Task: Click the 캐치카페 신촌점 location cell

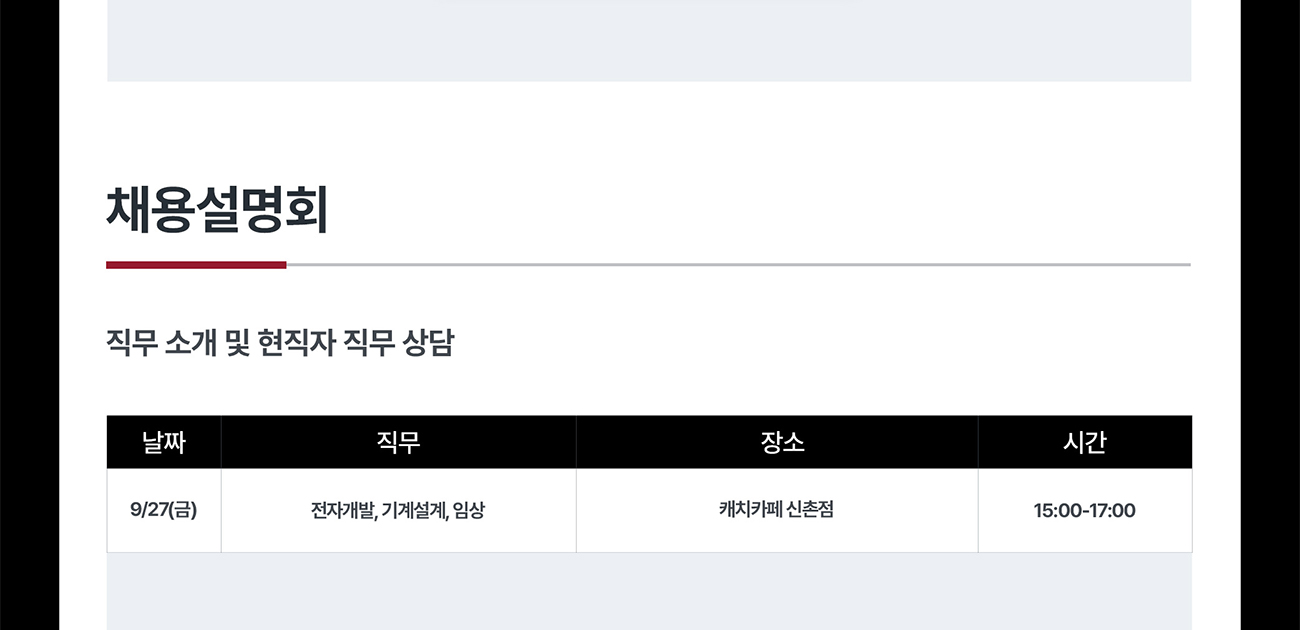Action: pos(776,509)
